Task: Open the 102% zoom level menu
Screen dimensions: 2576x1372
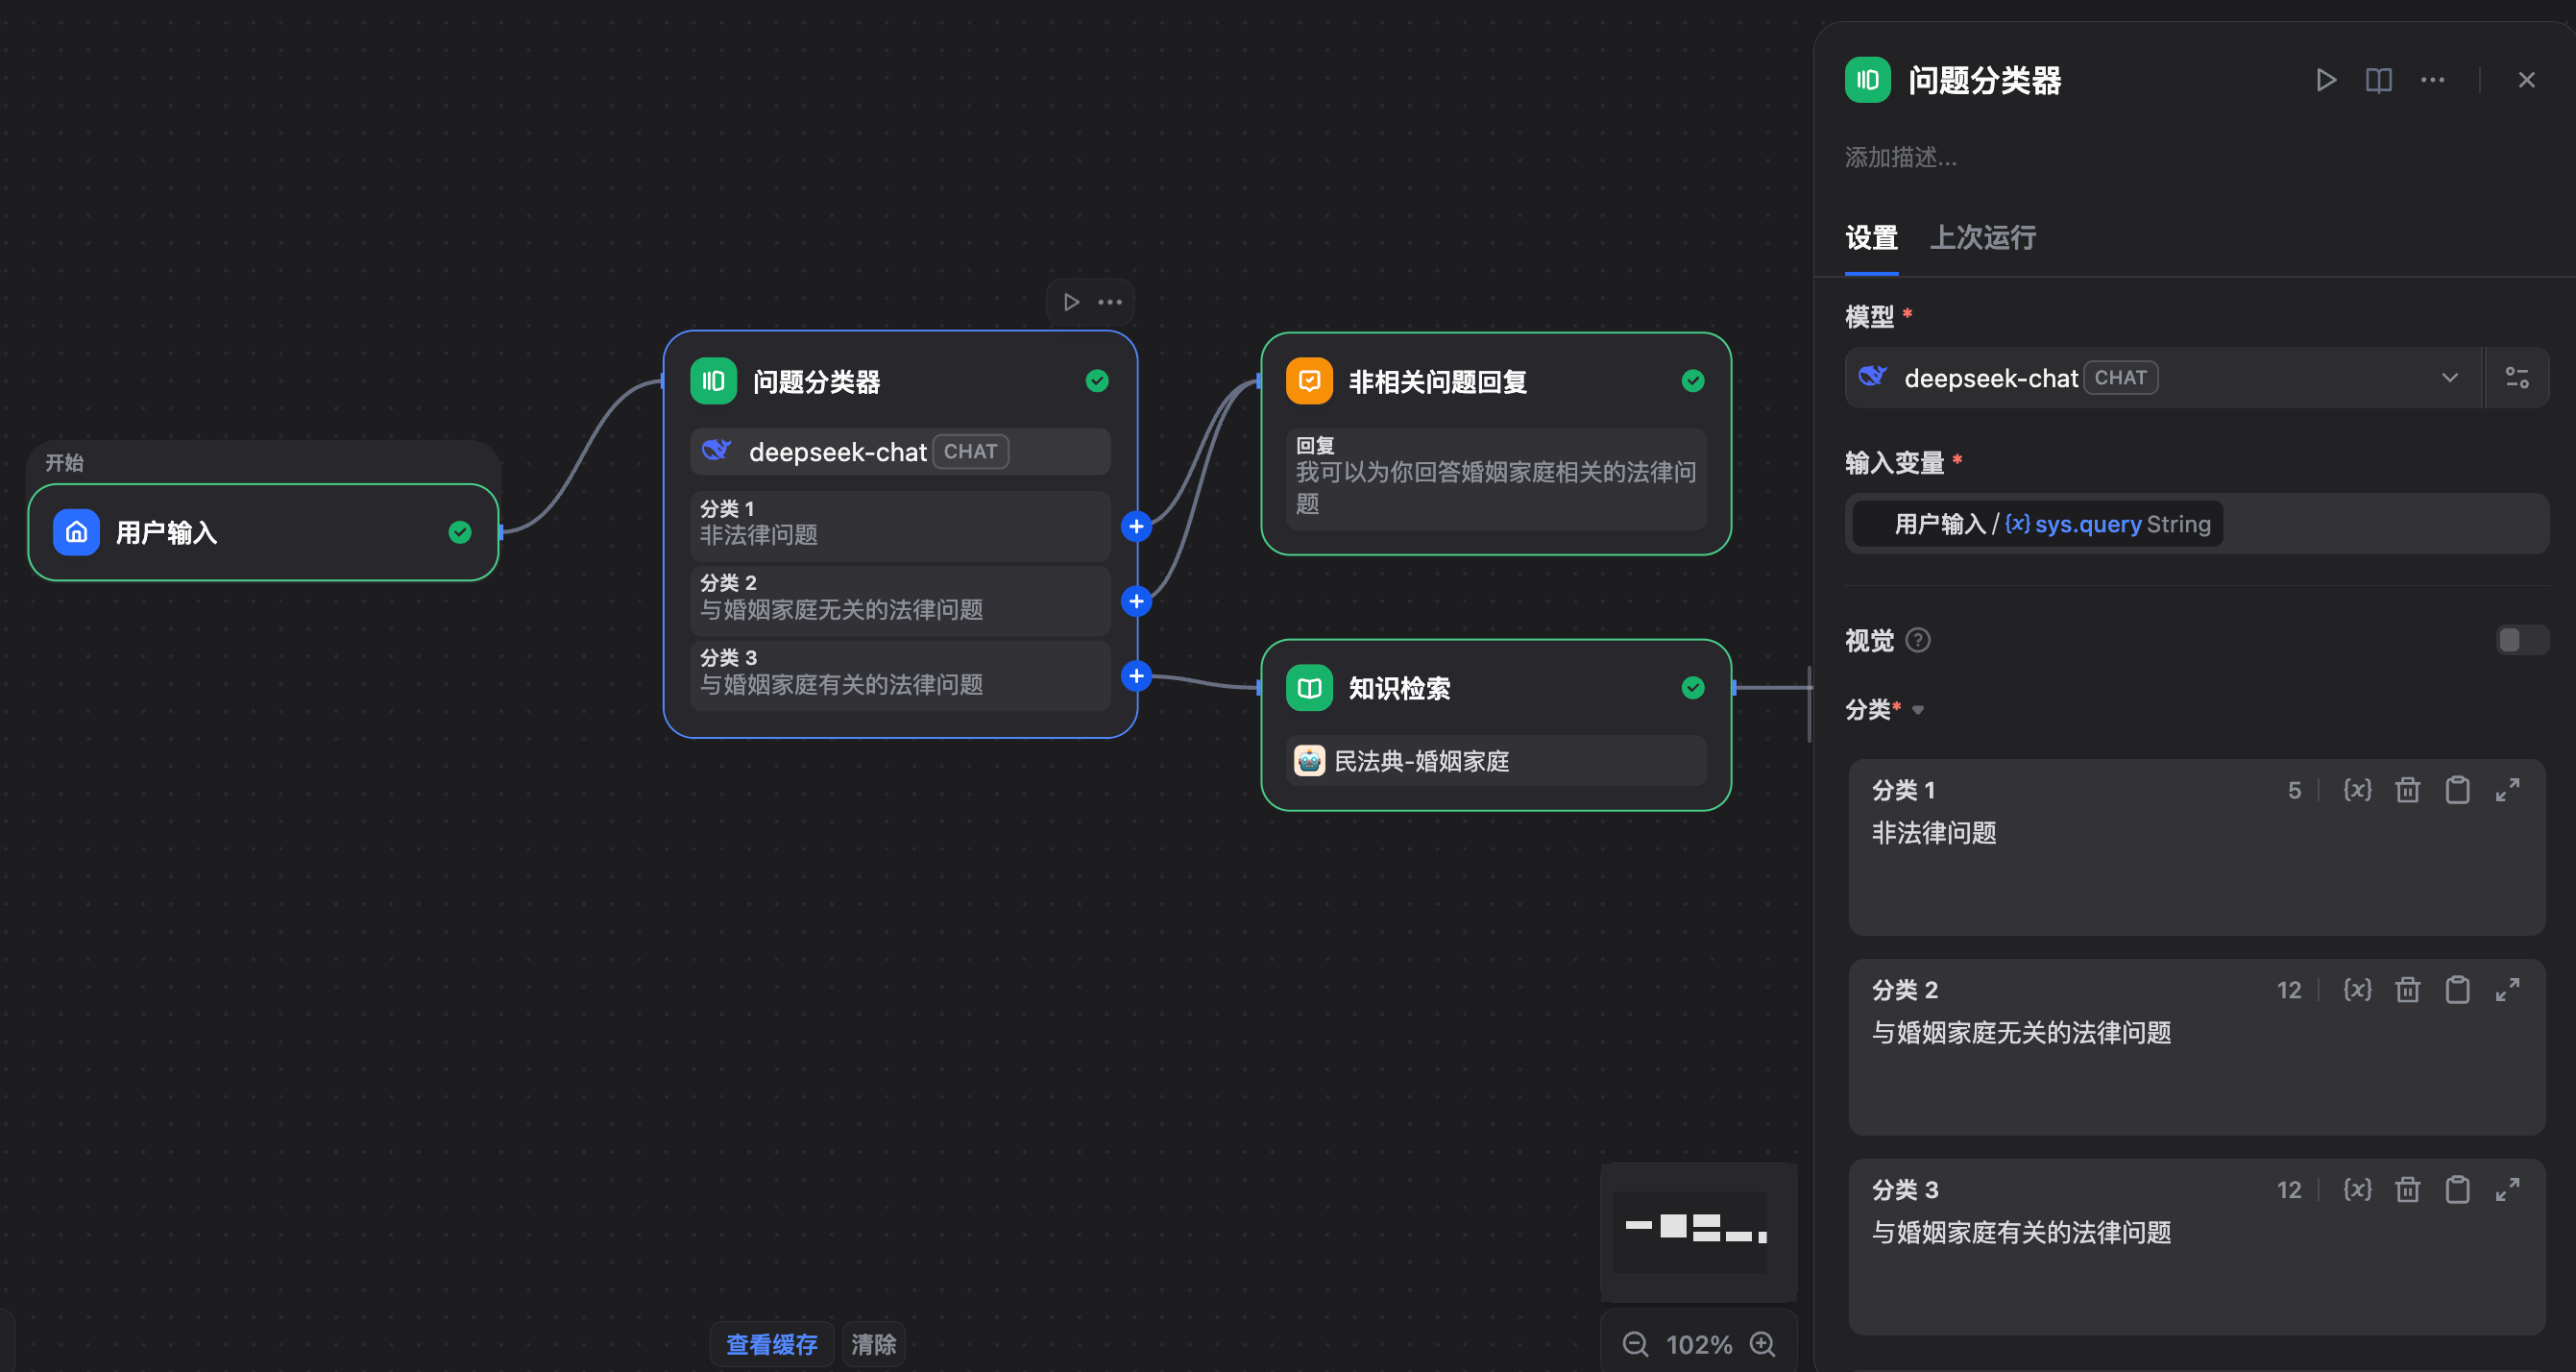Action: coord(1699,1344)
